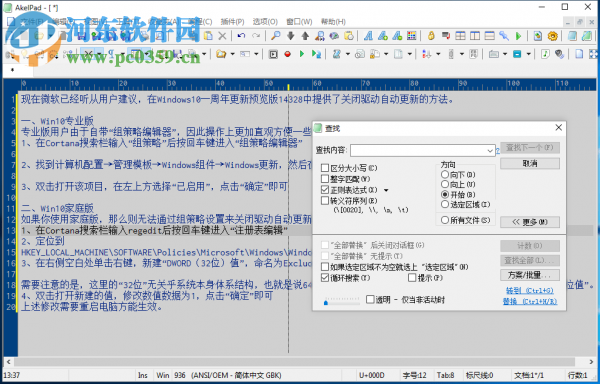Open dropdown beside the locked-pages icon
The image size is (600, 384).
point(386,54)
